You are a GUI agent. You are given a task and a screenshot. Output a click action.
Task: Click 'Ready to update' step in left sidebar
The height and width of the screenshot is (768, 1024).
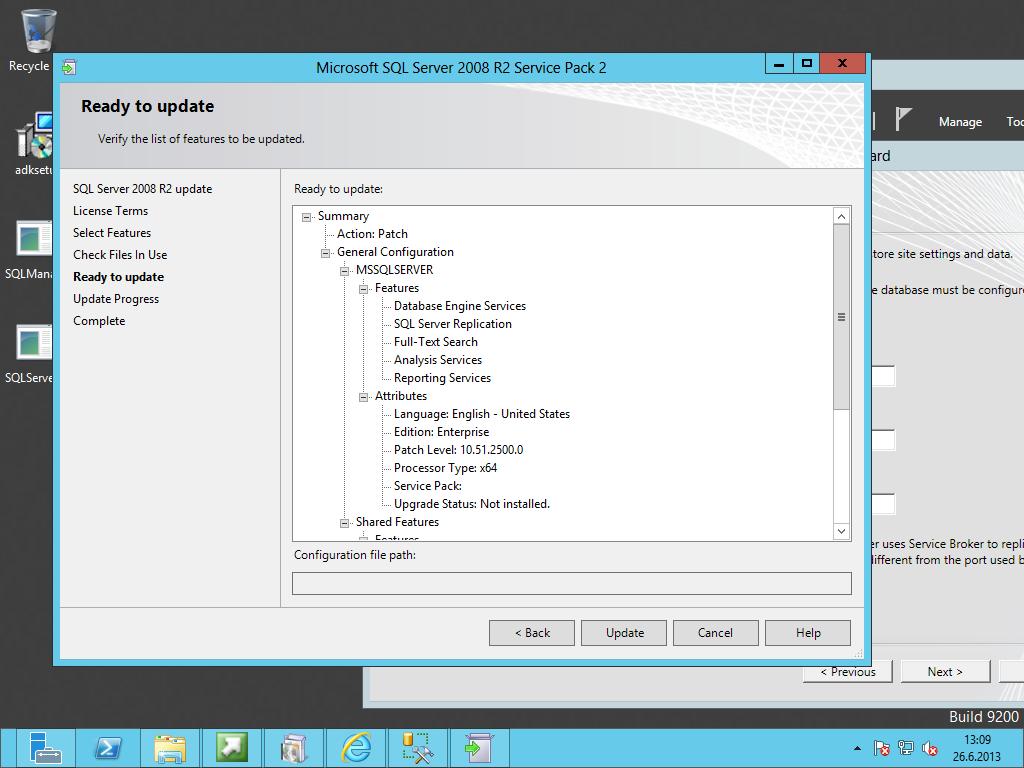click(118, 277)
